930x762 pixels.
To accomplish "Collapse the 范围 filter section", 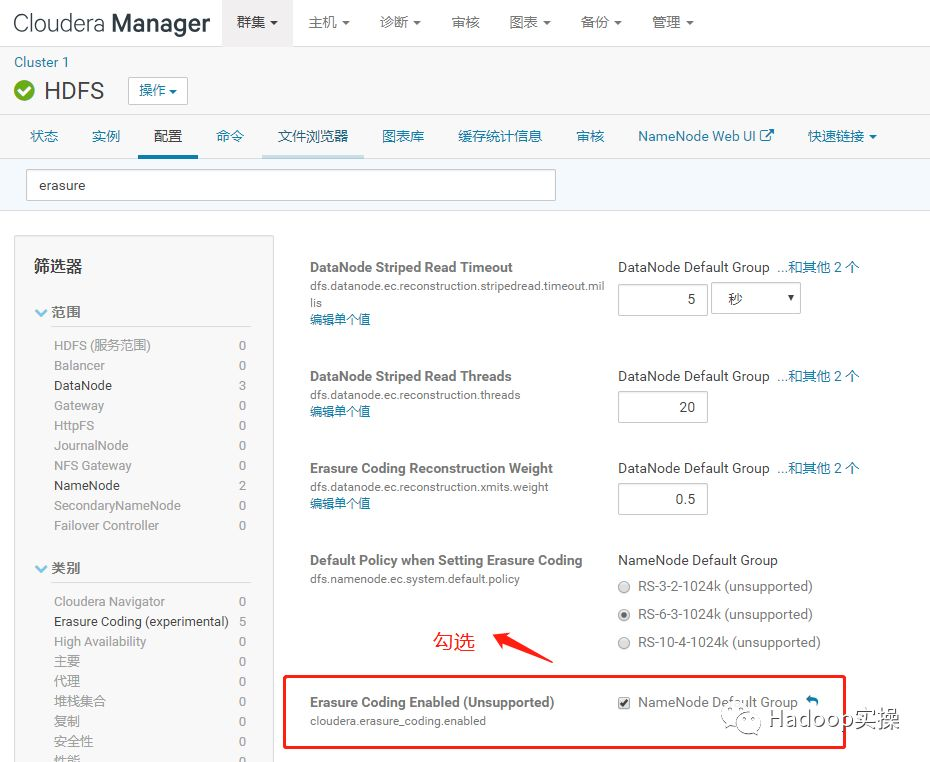I will (x=58, y=312).
